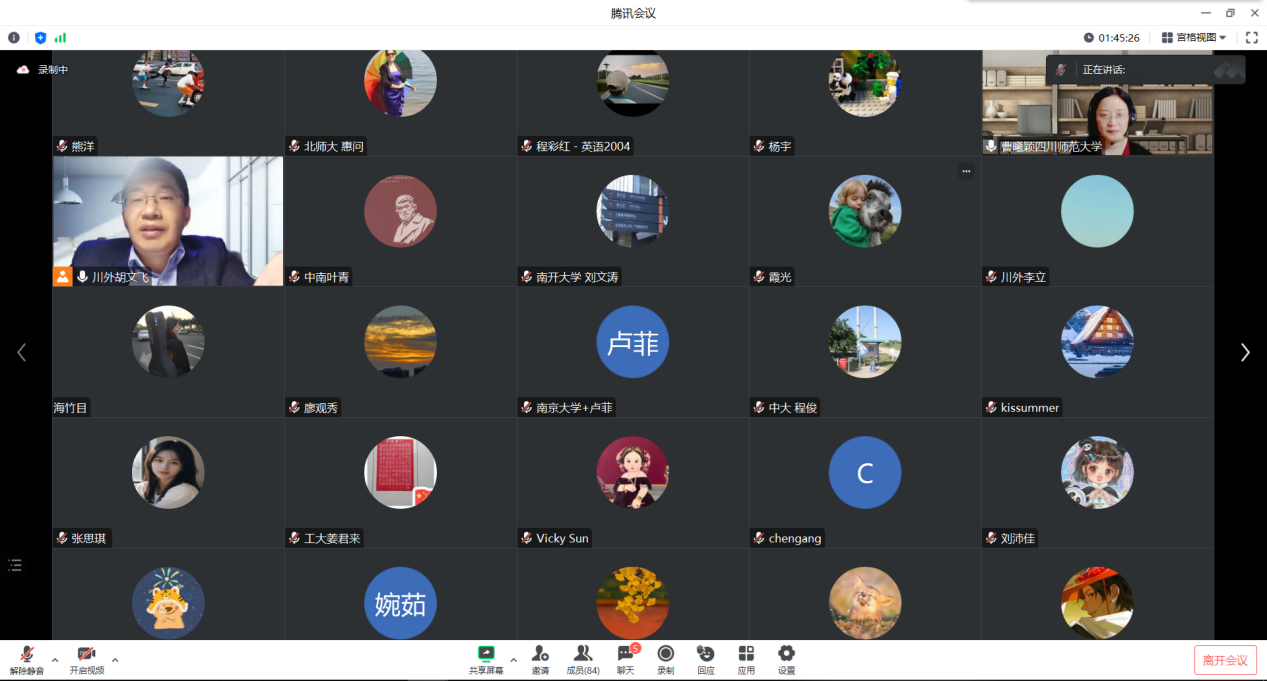This screenshot has height=681, width=1267.
Task: Click the meeting timer 01:45:26
Action: tap(1112, 37)
